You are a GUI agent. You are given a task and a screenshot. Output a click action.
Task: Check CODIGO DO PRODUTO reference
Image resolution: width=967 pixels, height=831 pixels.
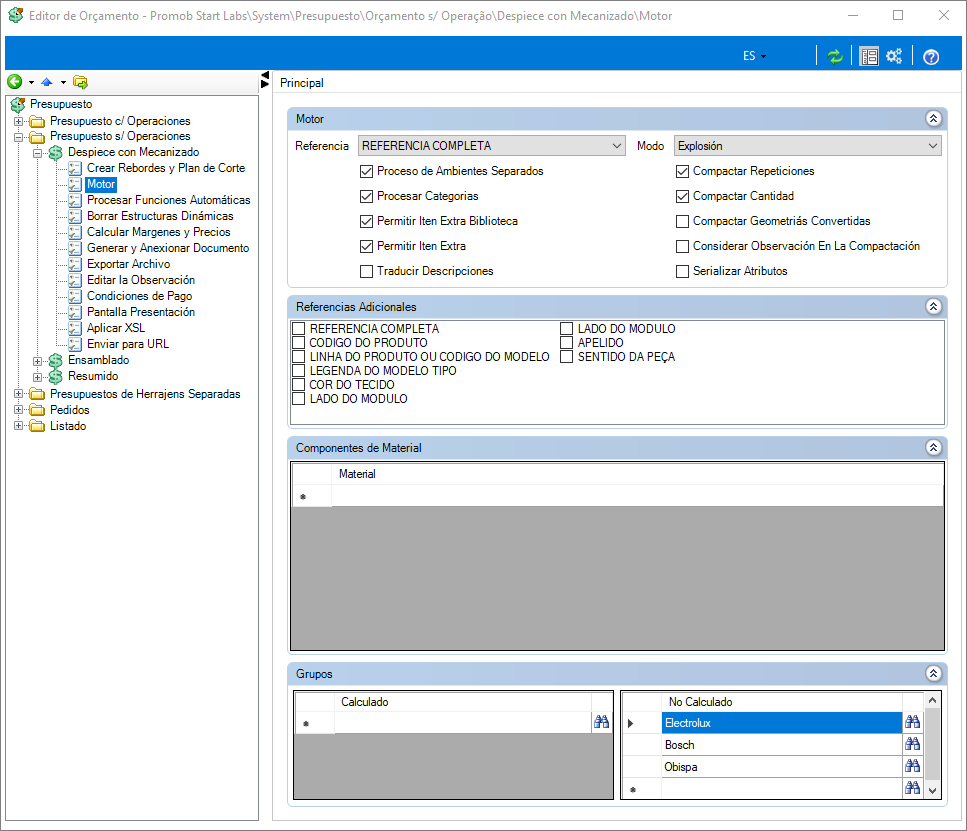(x=298, y=342)
